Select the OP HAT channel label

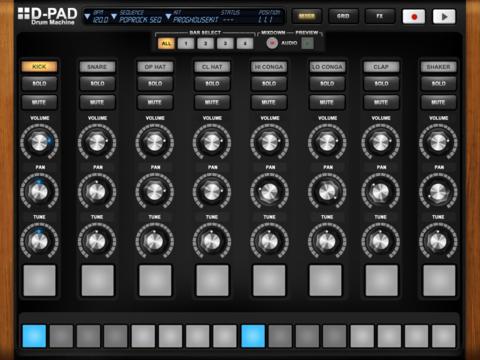pos(155,67)
